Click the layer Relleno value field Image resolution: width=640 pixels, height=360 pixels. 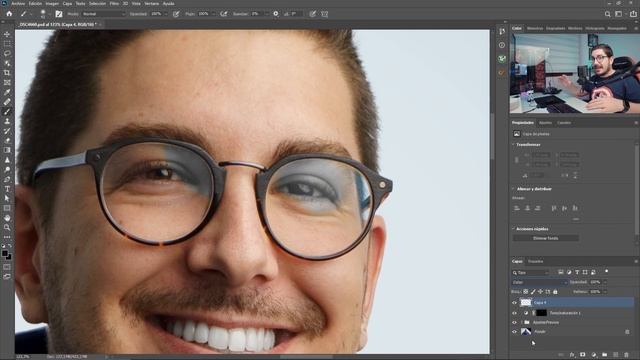tap(595, 292)
